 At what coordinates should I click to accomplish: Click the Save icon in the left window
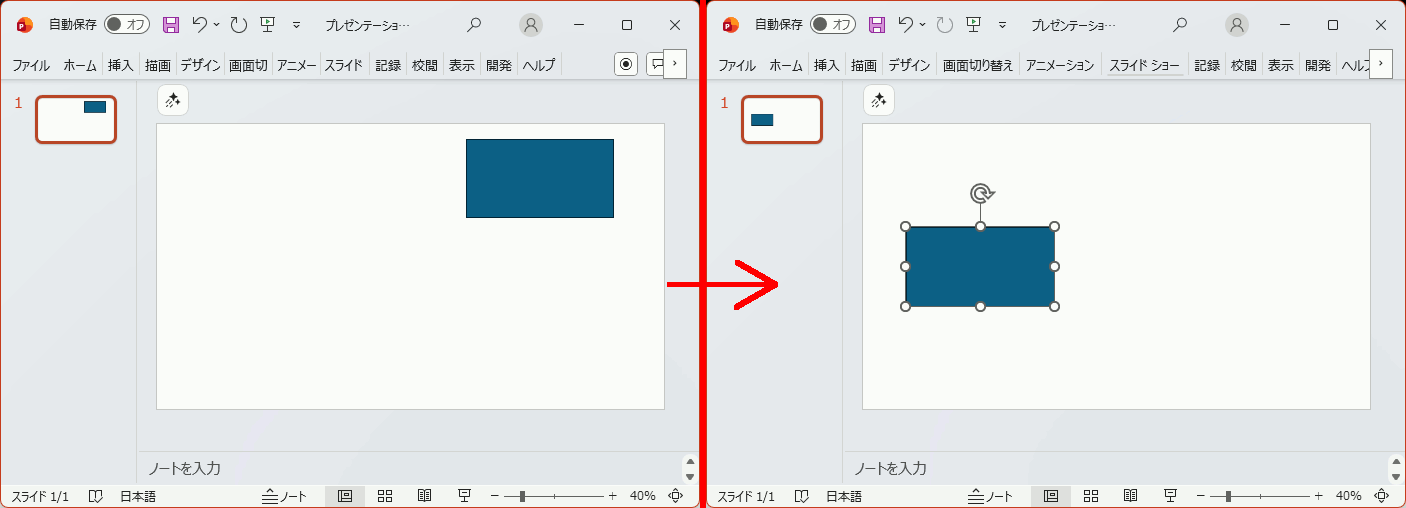pyautogui.click(x=171, y=25)
